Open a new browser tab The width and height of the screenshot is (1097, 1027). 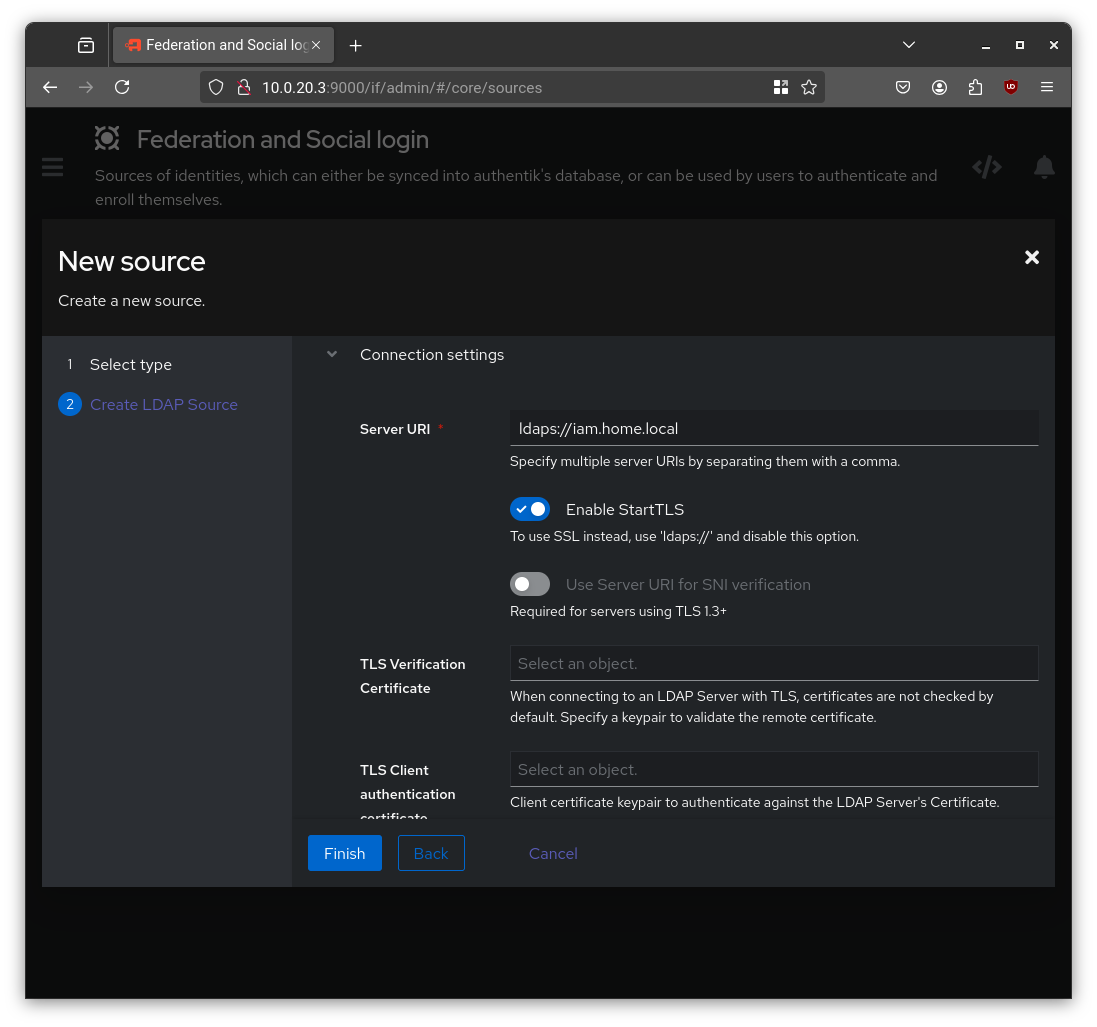pos(355,45)
